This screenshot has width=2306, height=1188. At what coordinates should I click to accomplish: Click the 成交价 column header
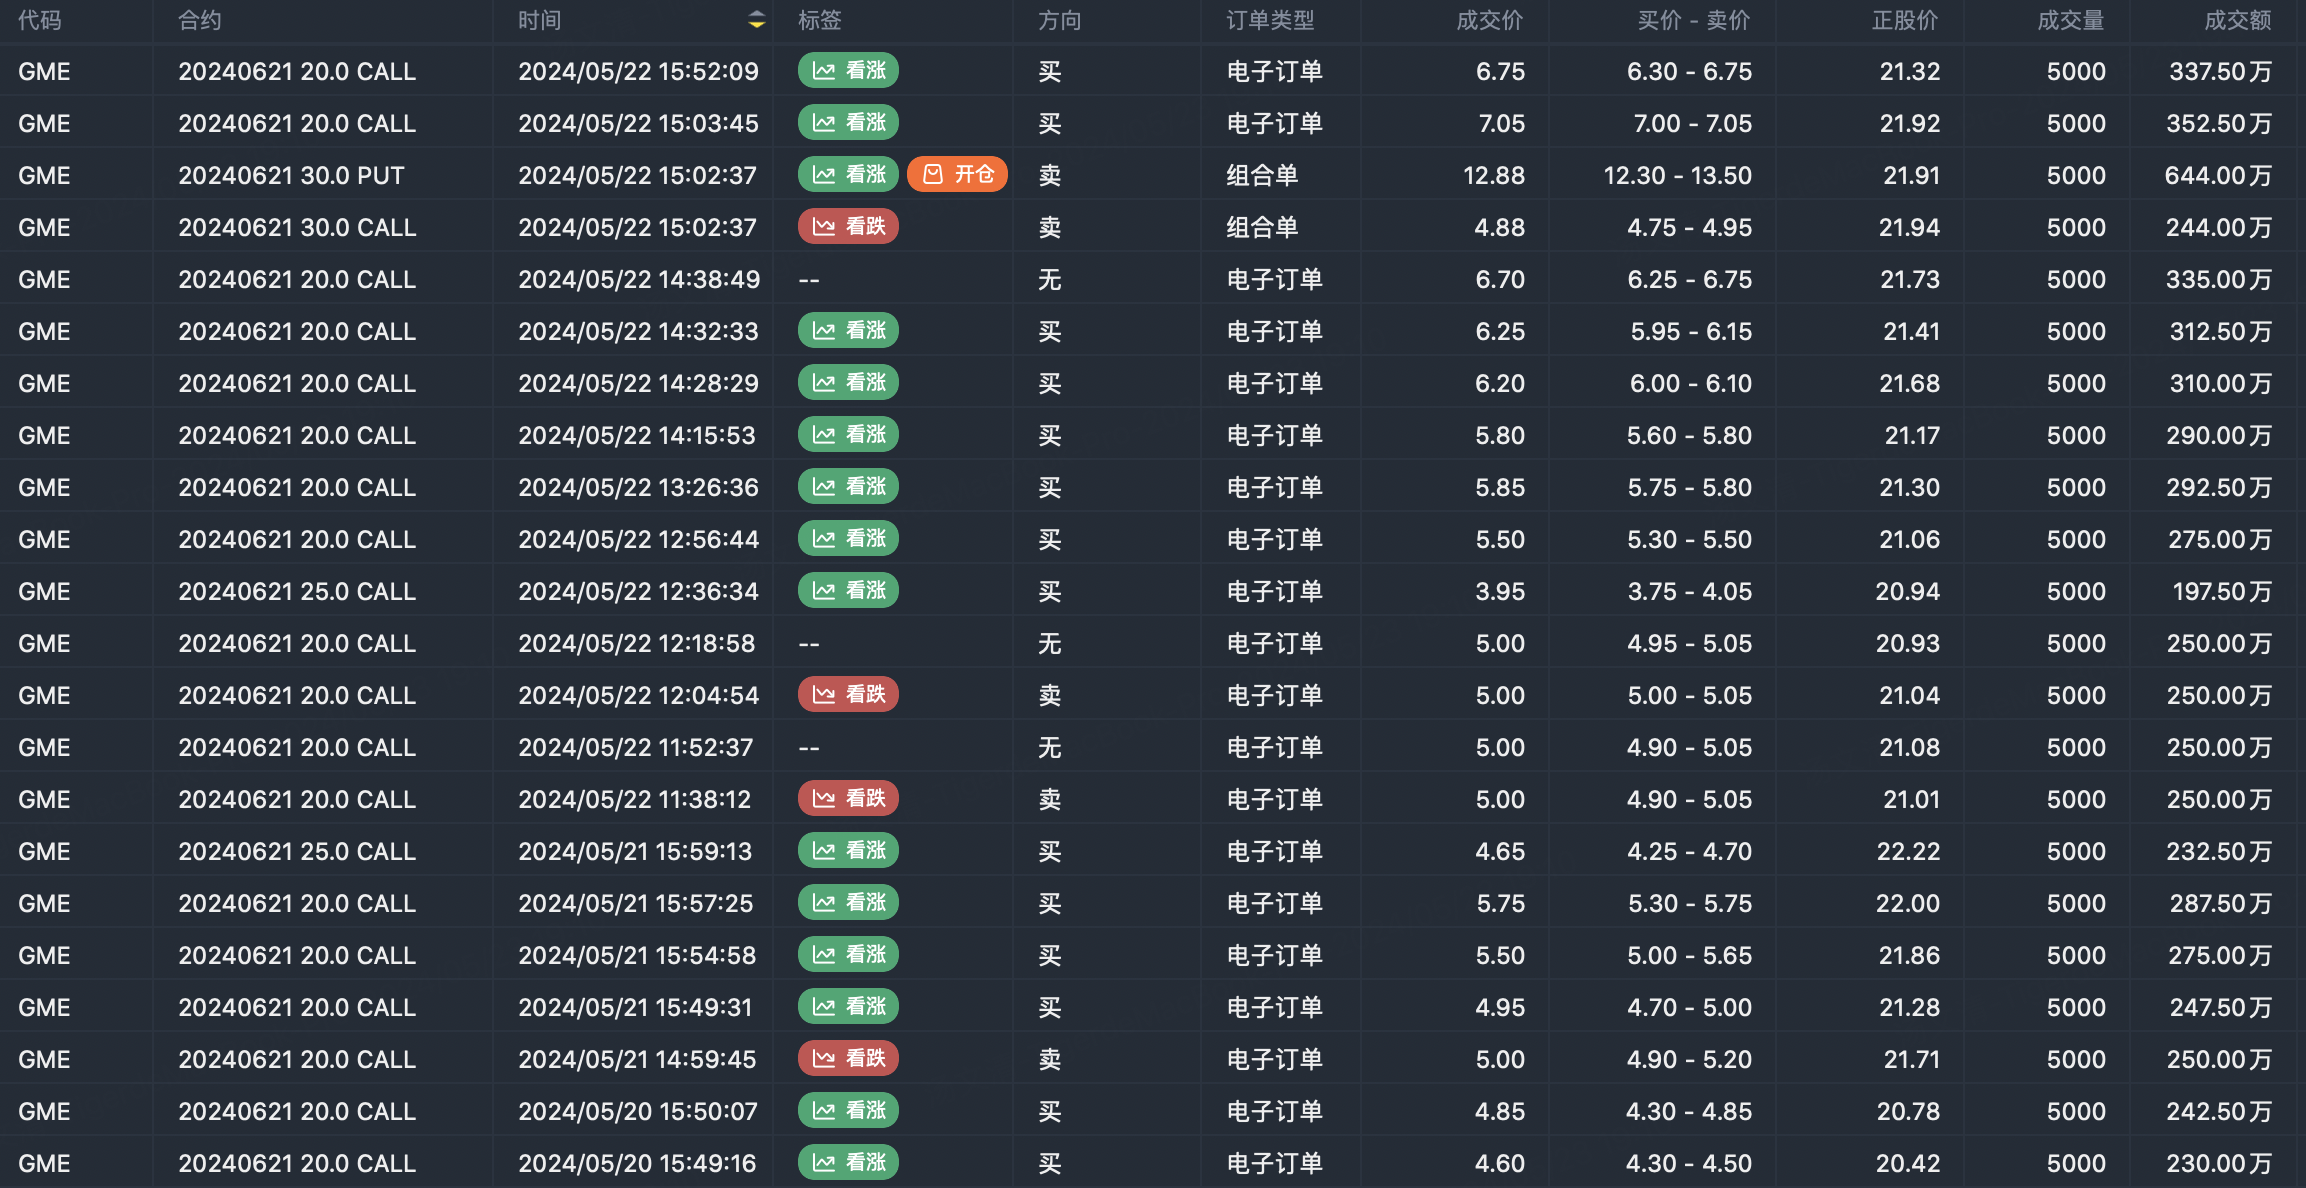(1489, 20)
